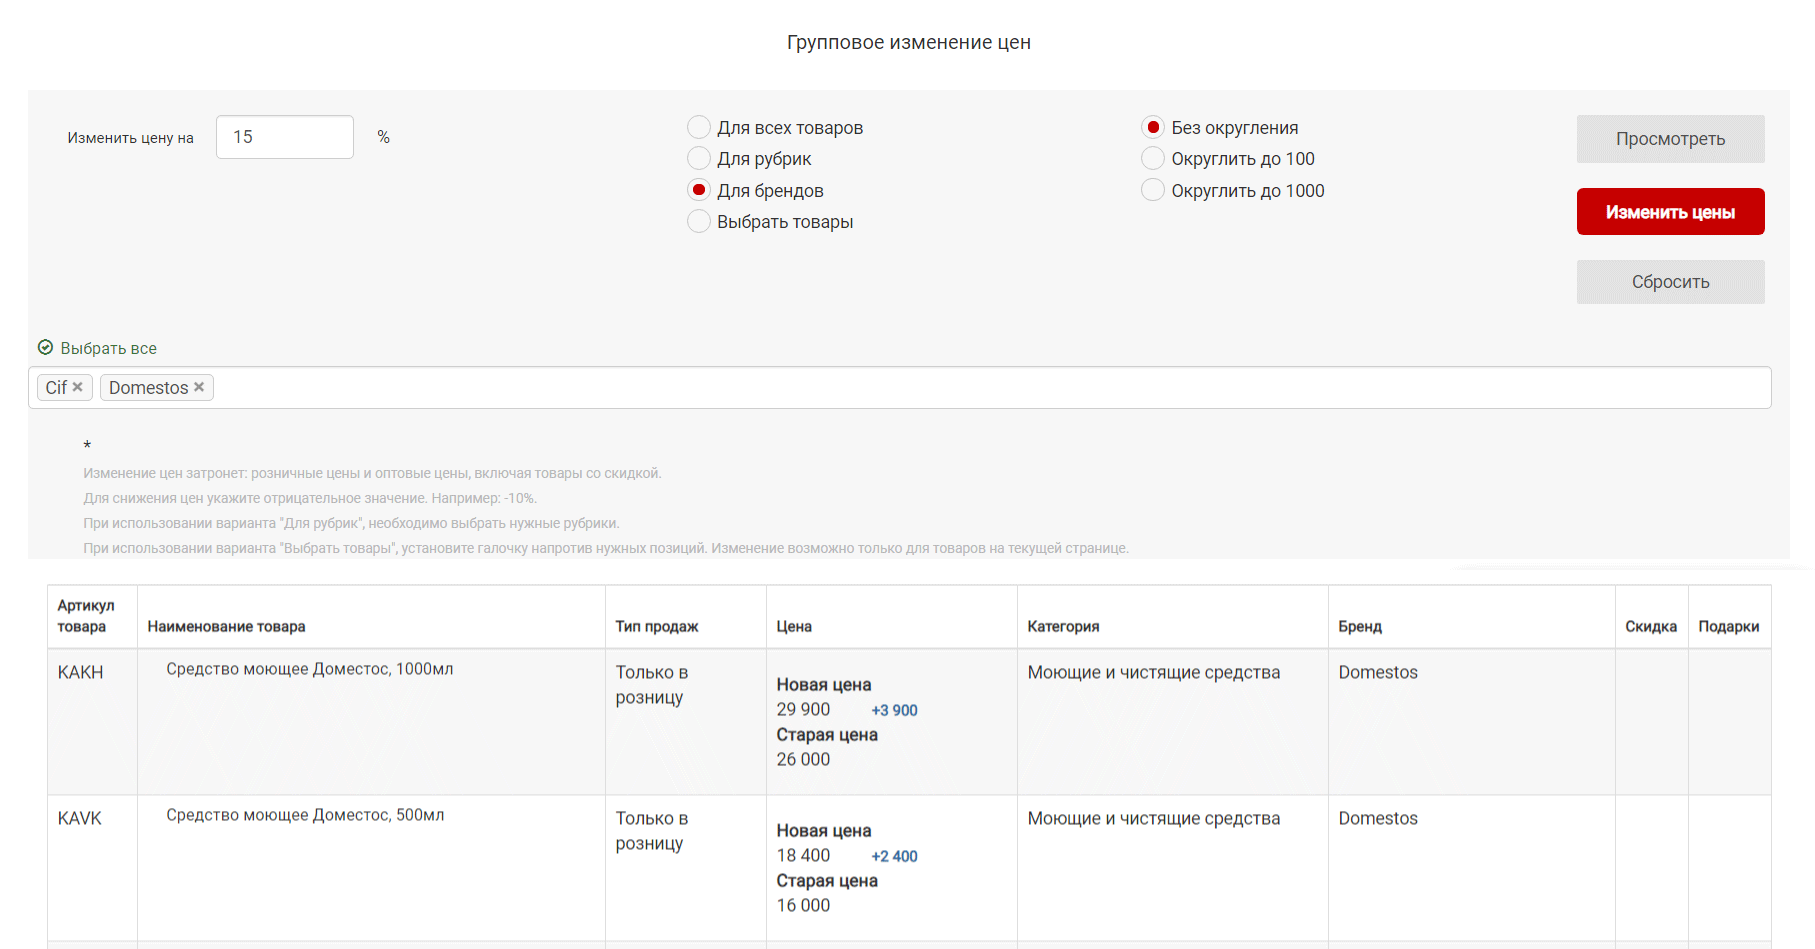
Task: Choose Округлить до 100 option
Action: (1153, 158)
